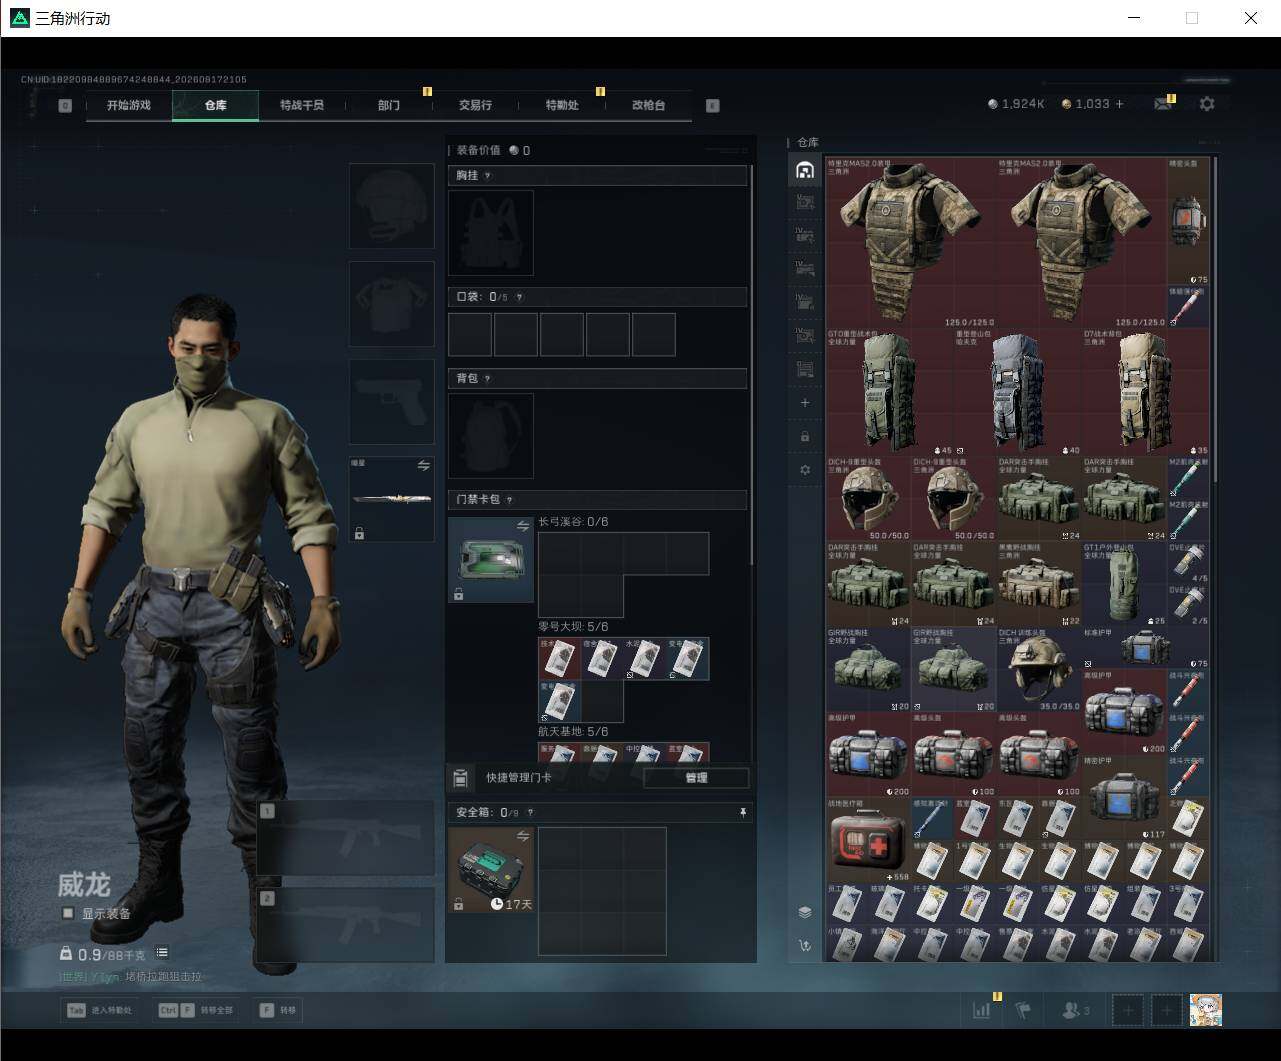Screen dimensions: 1281x1061
Task: Select the GT1户外登山包 in warehouse
Action: pyautogui.click(x=1125, y=584)
